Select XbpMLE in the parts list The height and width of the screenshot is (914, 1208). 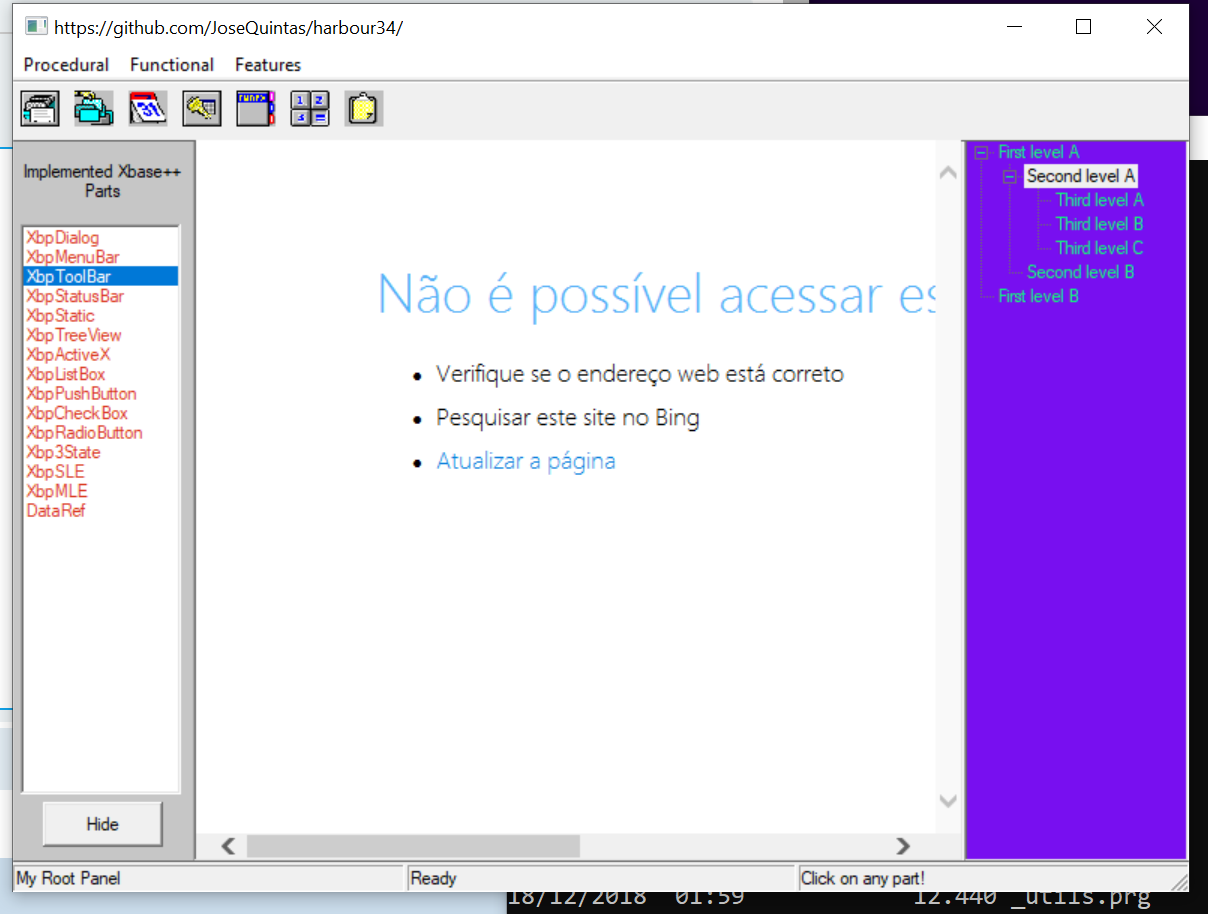(101, 491)
